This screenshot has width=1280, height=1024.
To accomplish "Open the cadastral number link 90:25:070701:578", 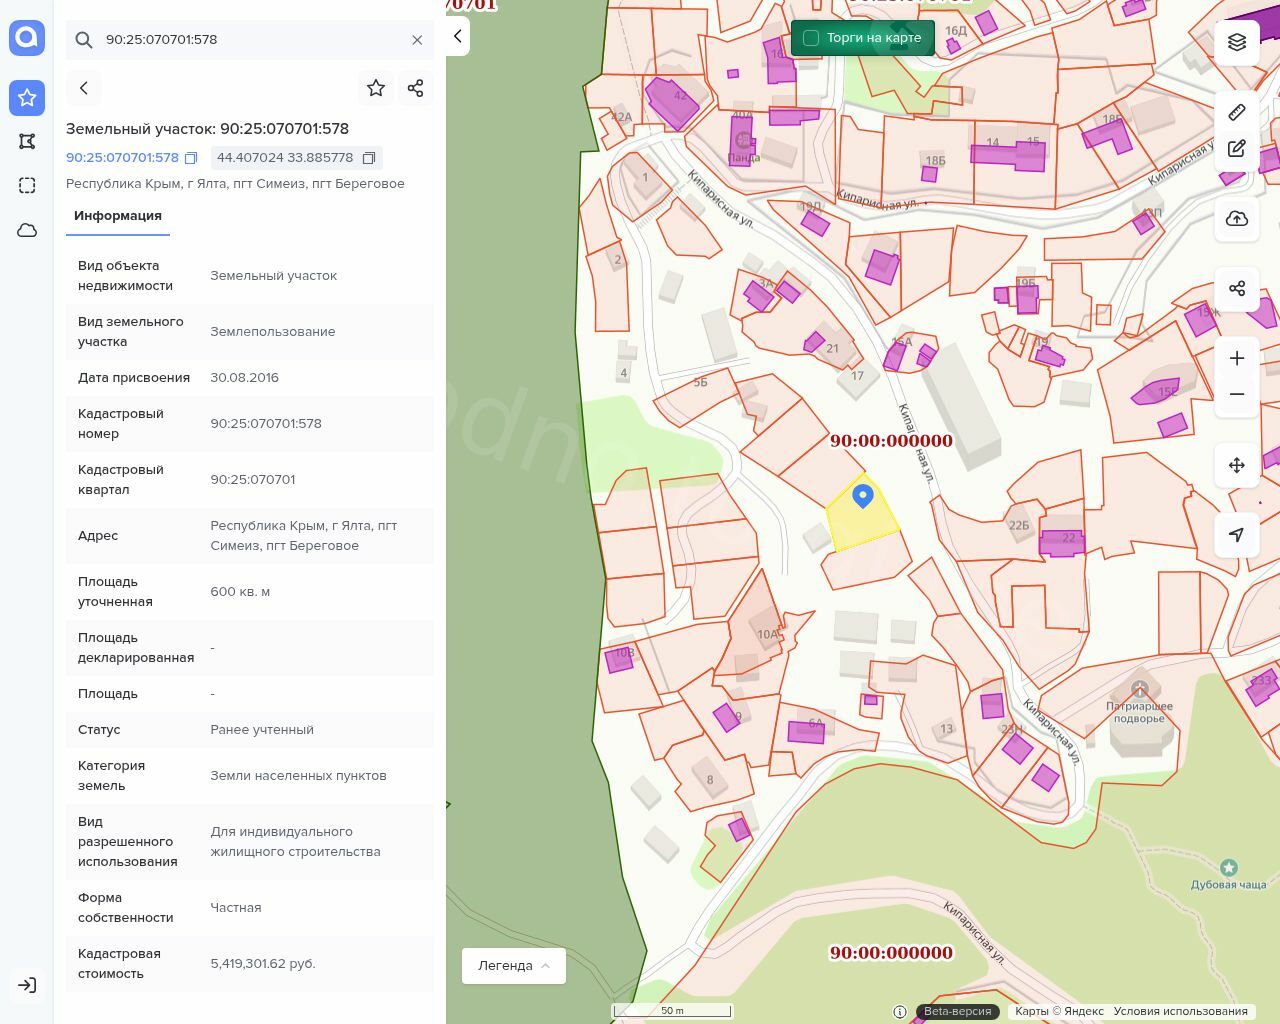I will (x=122, y=158).
